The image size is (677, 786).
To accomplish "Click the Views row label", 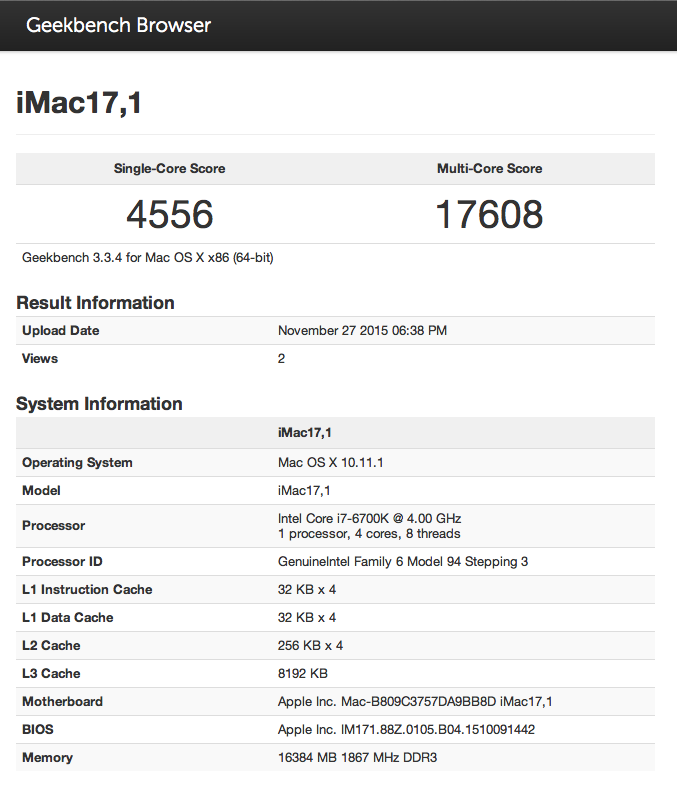I will click(40, 358).
